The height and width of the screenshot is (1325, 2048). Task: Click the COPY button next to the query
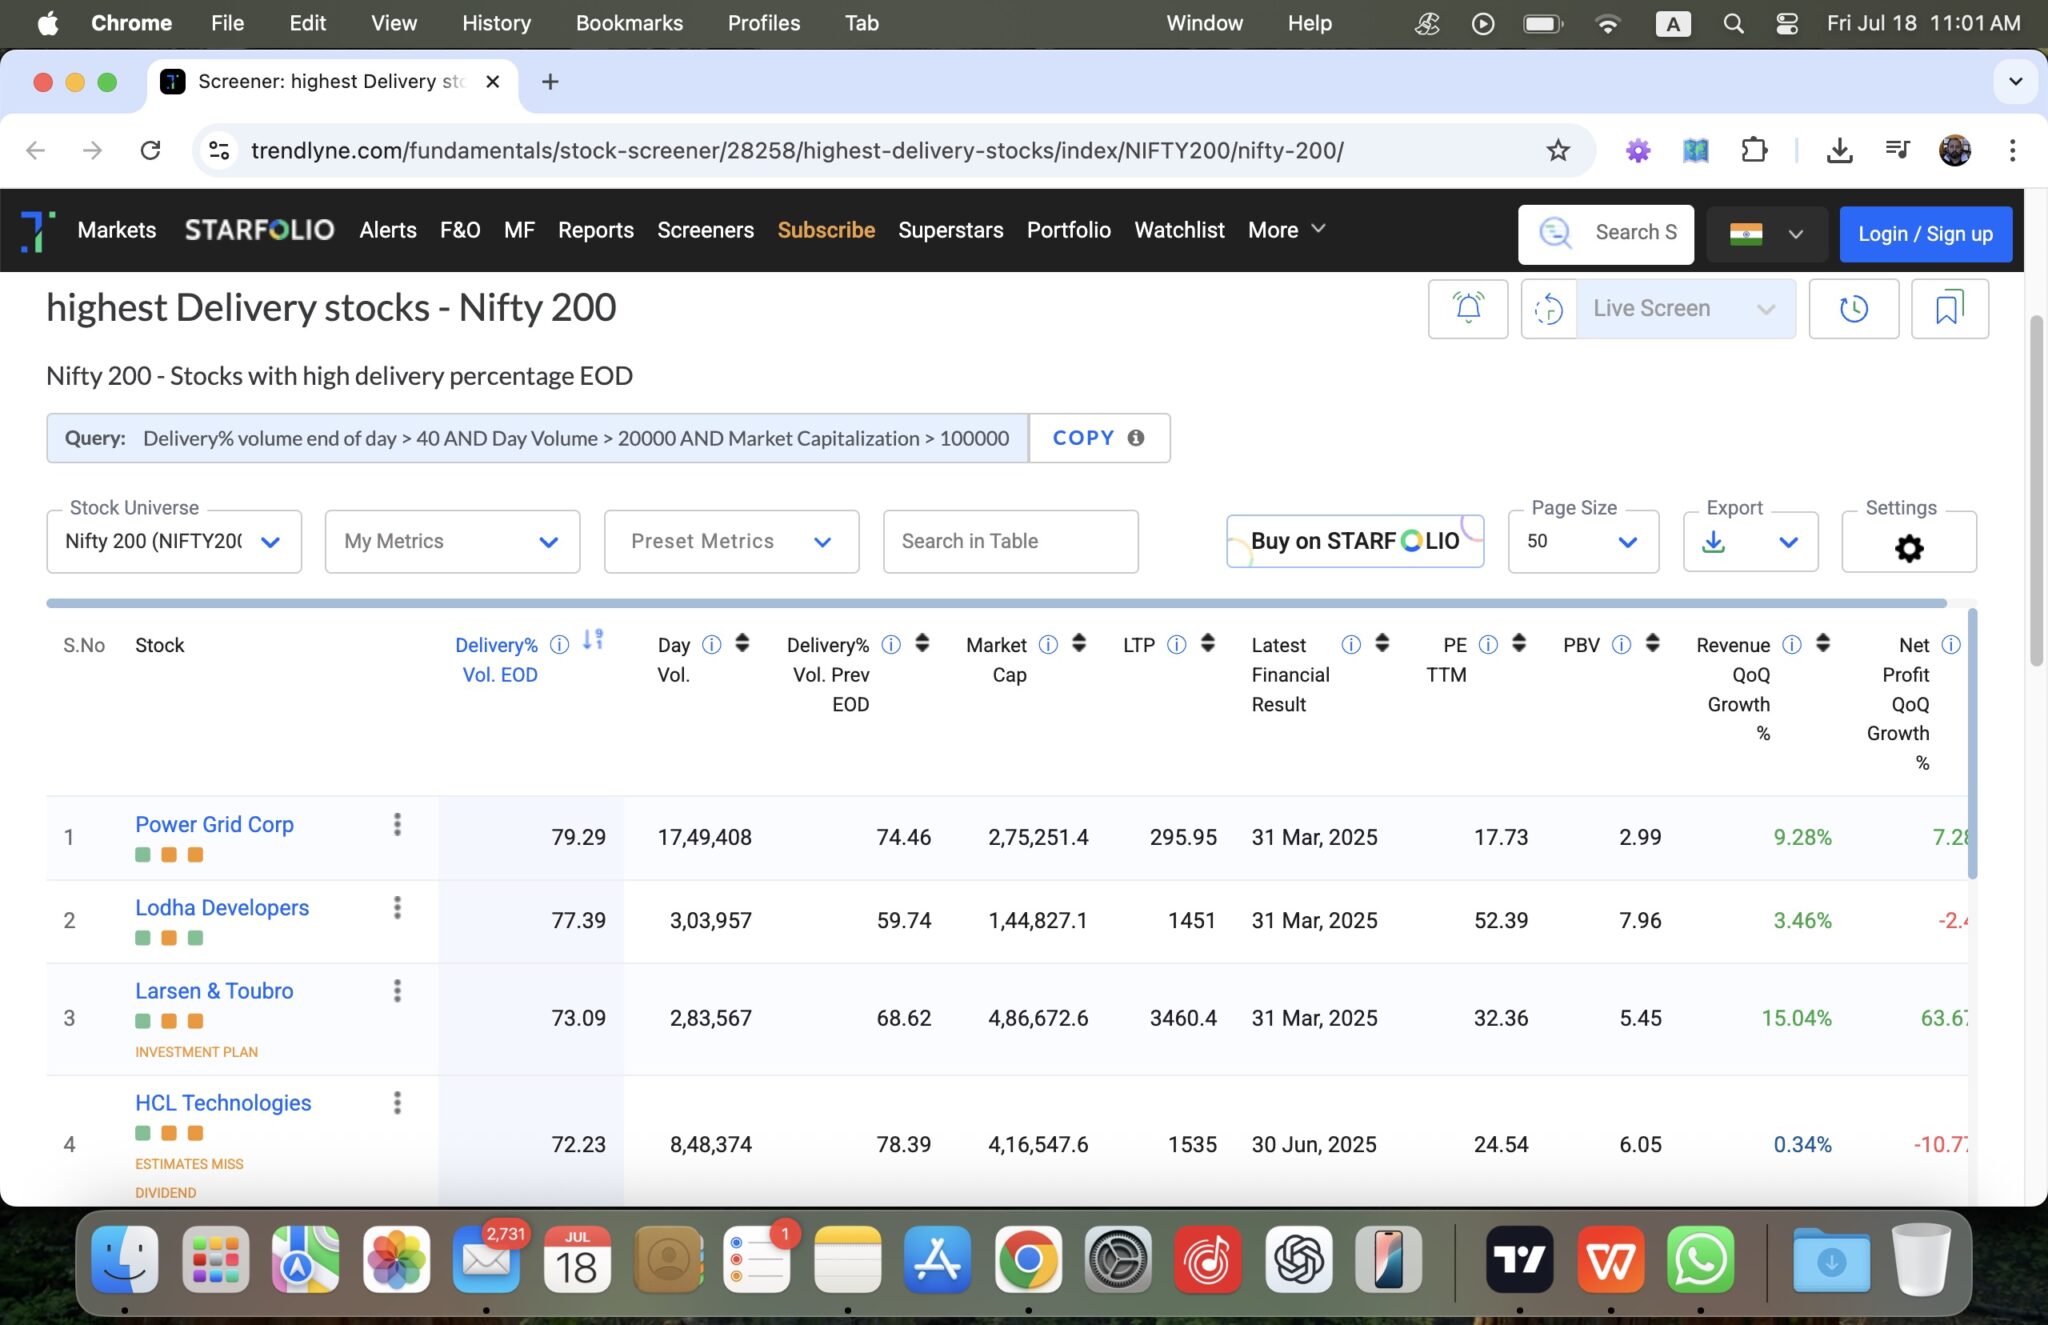pyautogui.click(x=1082, y=437)
